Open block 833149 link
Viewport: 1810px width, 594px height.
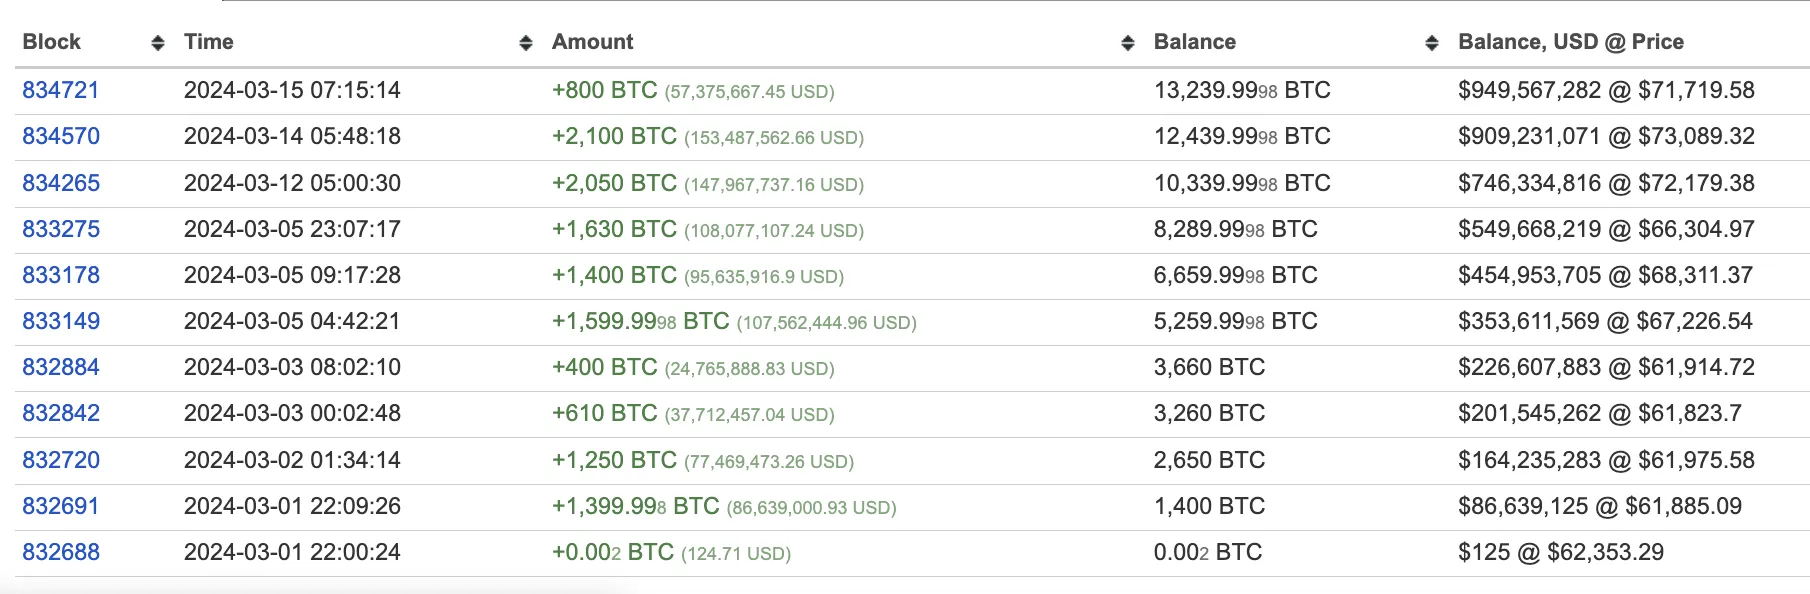click(x=61, y=321)
